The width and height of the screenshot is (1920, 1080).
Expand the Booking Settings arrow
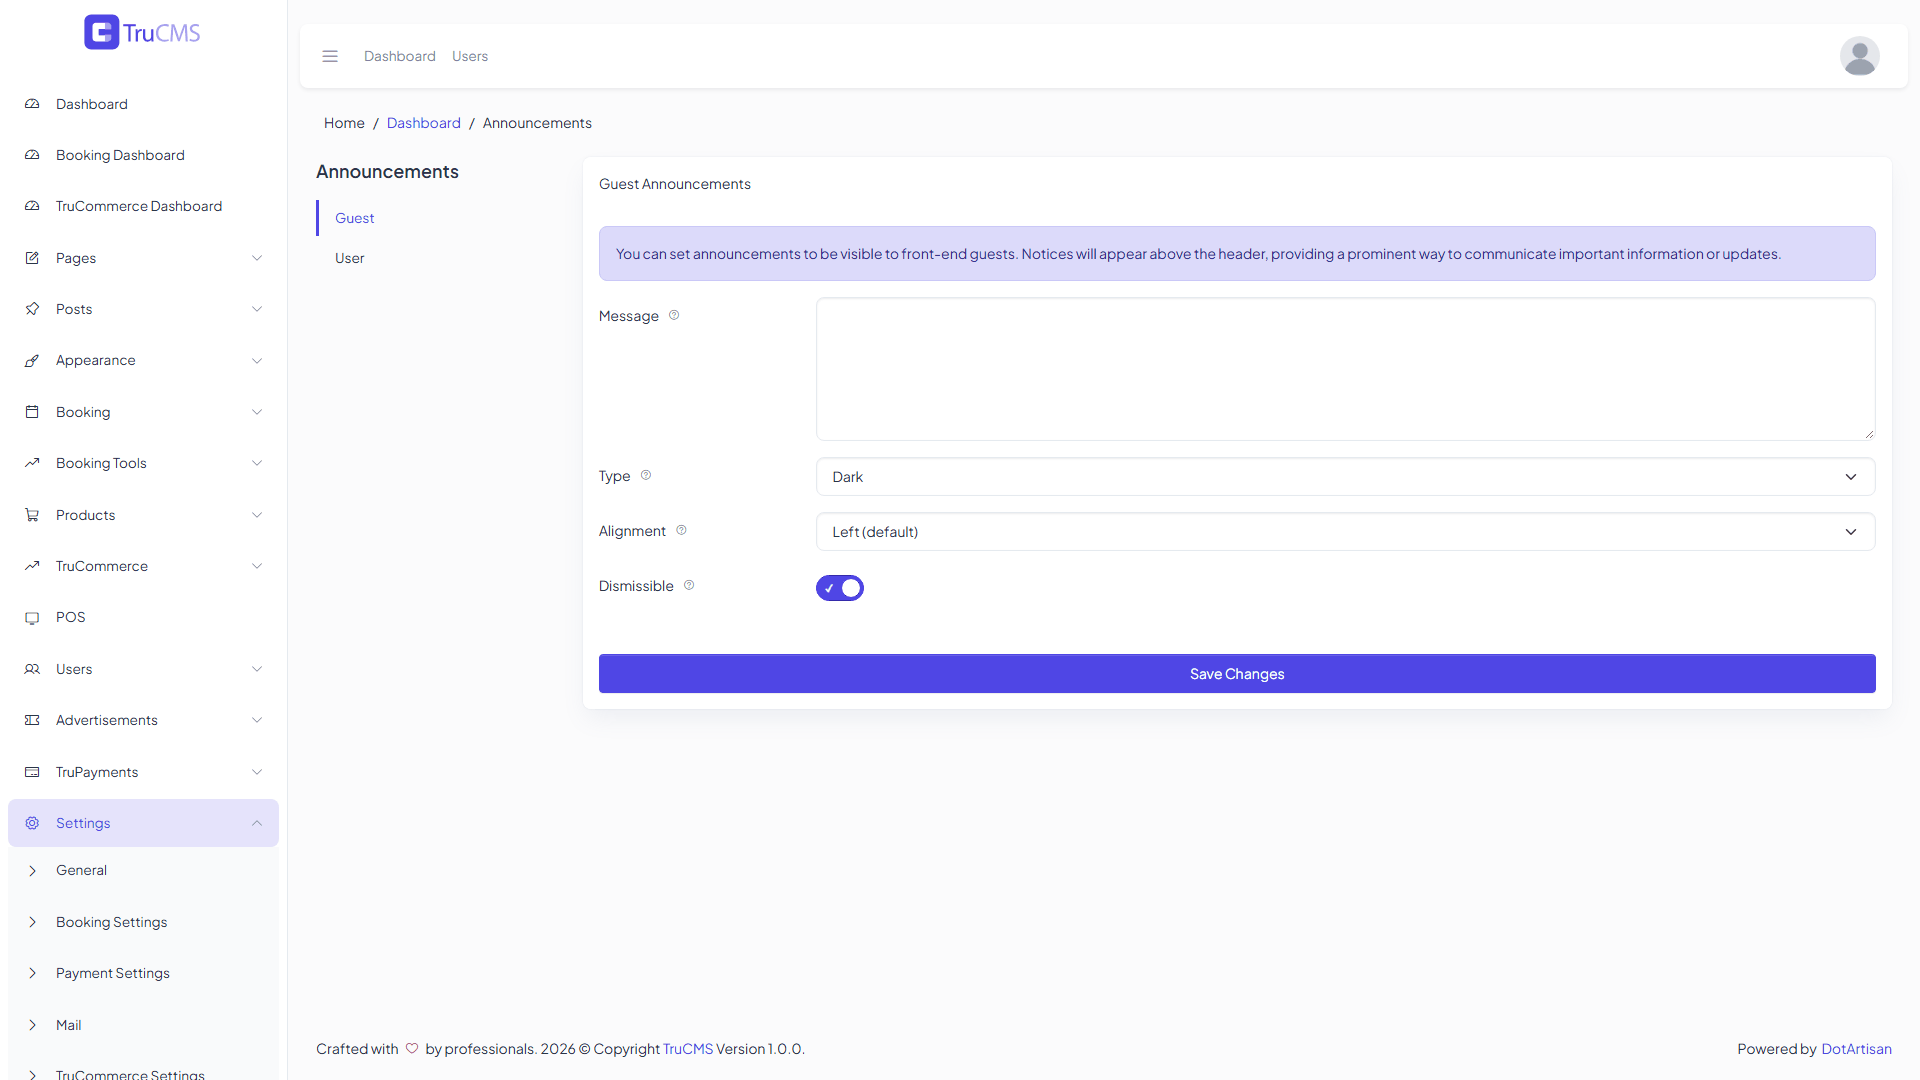pos(32,922)
